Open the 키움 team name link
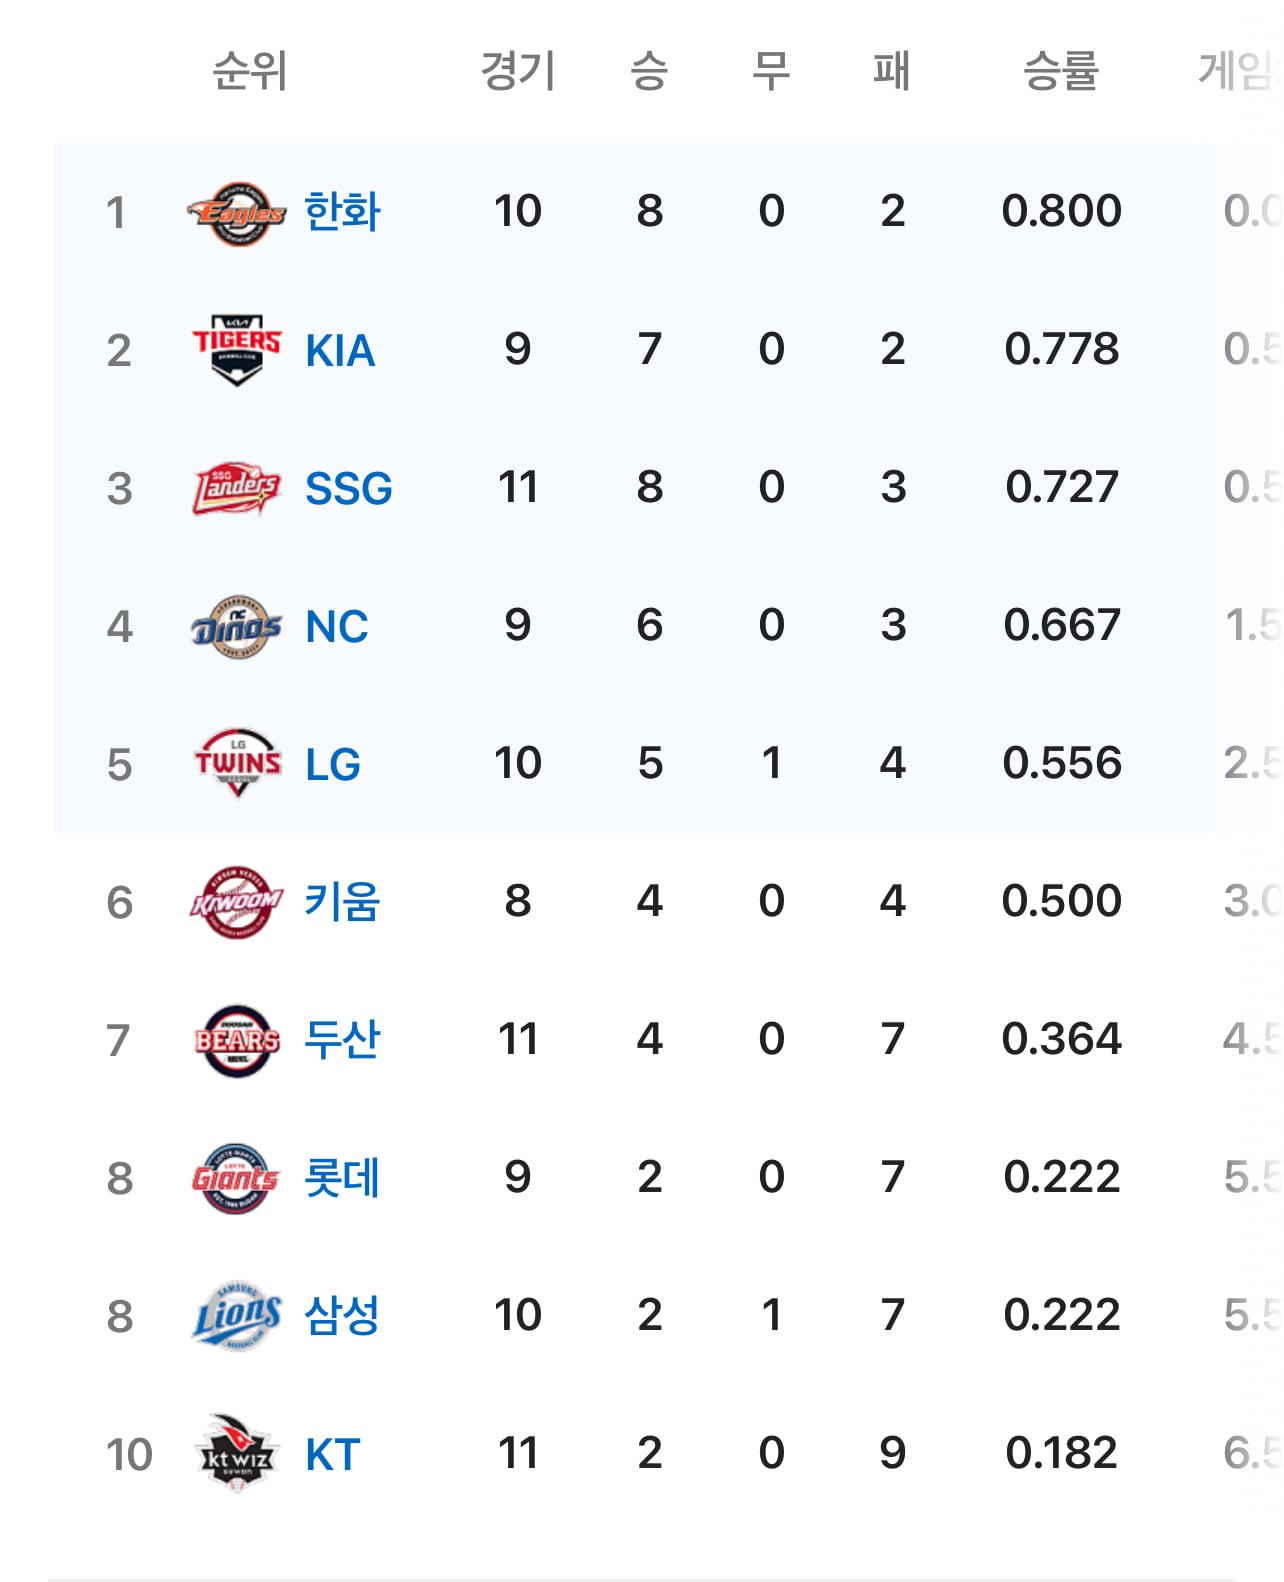This screenshot has height=1582, width=1284. (x=342, y=902)
